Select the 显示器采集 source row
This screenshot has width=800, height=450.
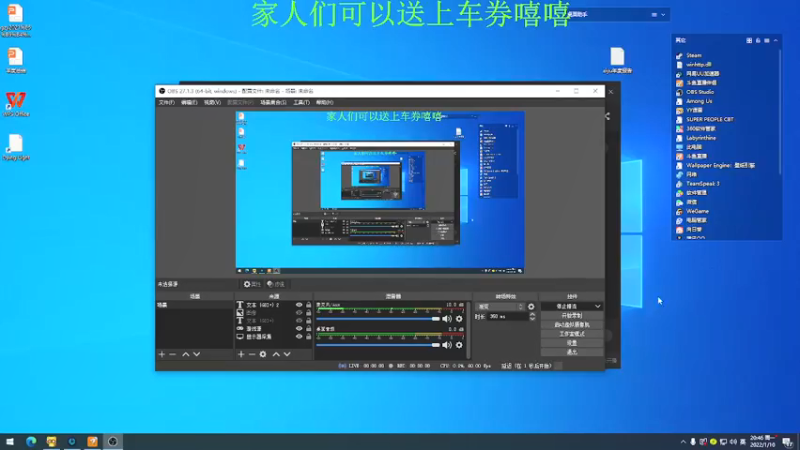coord(273,337)
